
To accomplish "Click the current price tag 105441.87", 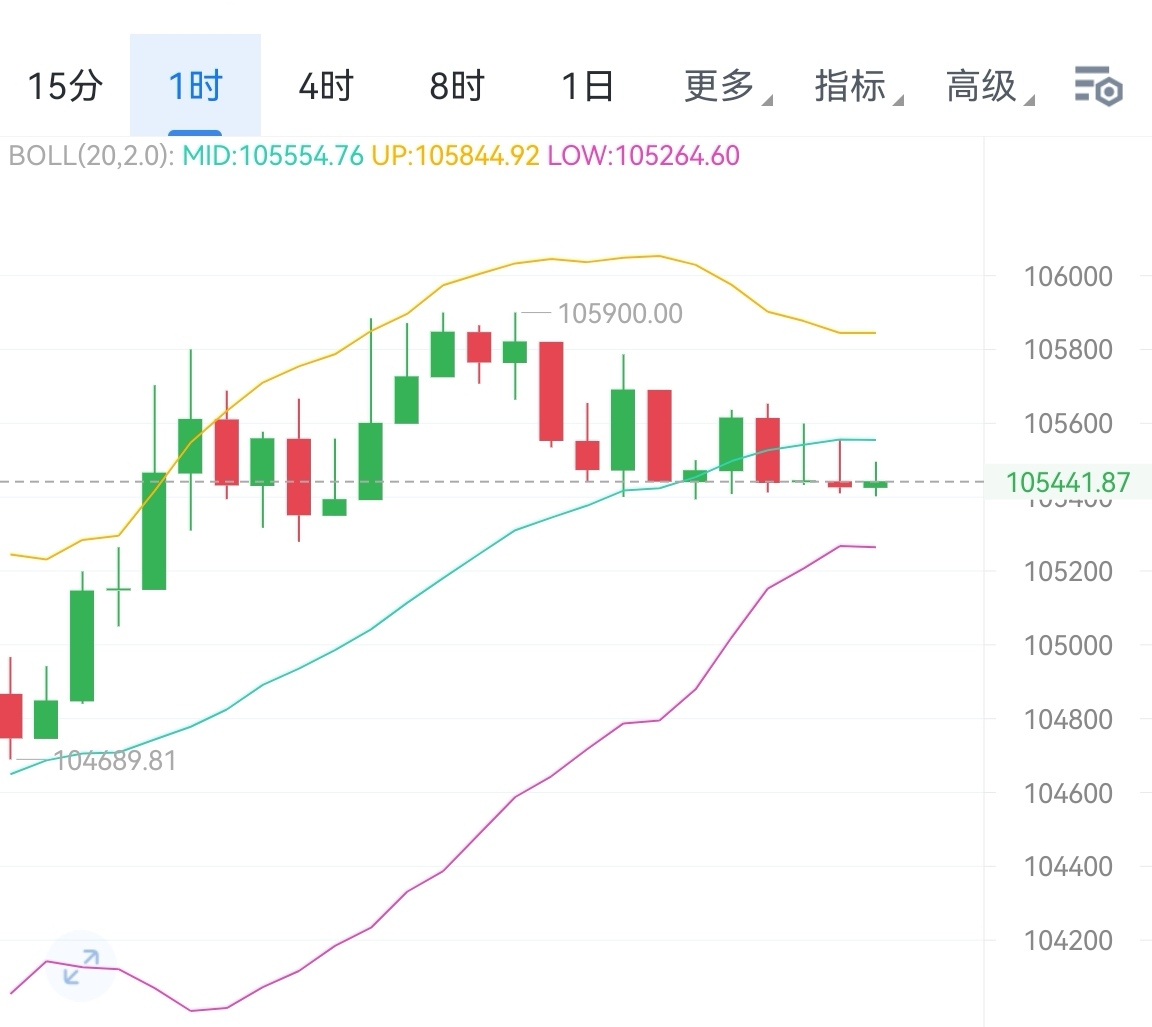I will pos(1068,483).
